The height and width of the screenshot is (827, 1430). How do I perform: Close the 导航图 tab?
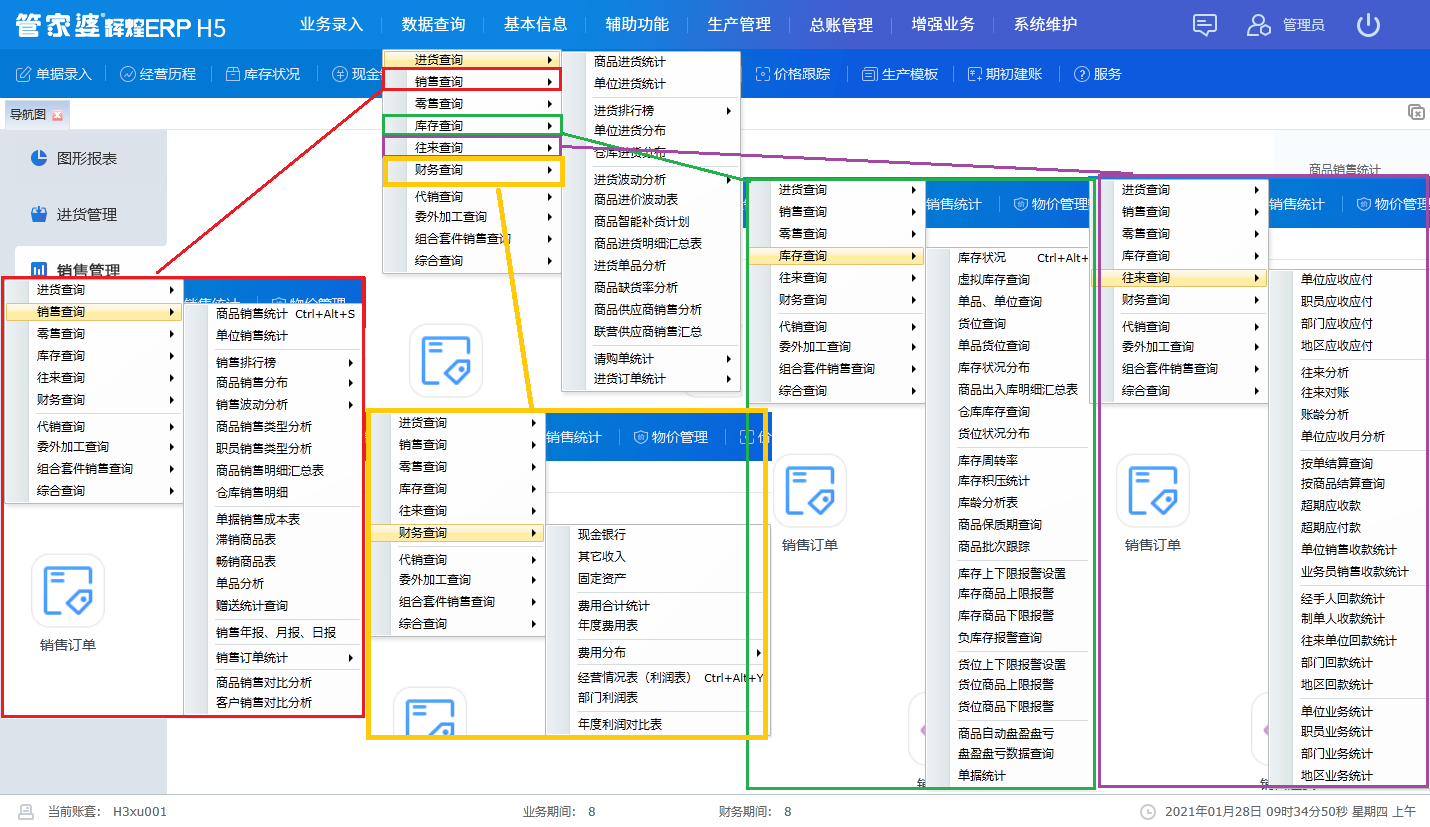click(x=57, y=115)
